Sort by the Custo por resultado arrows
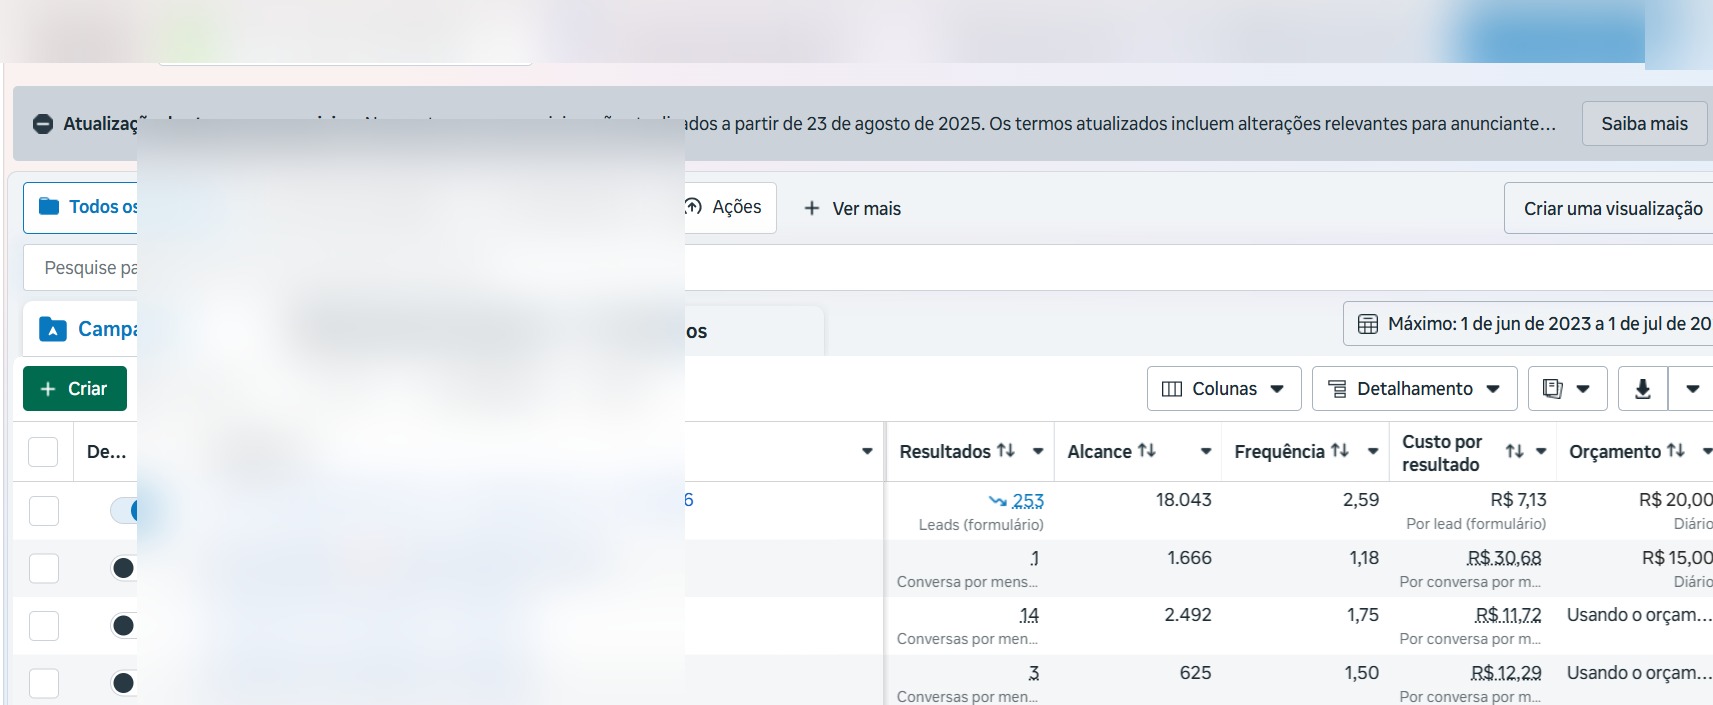 click(1515, 452)
